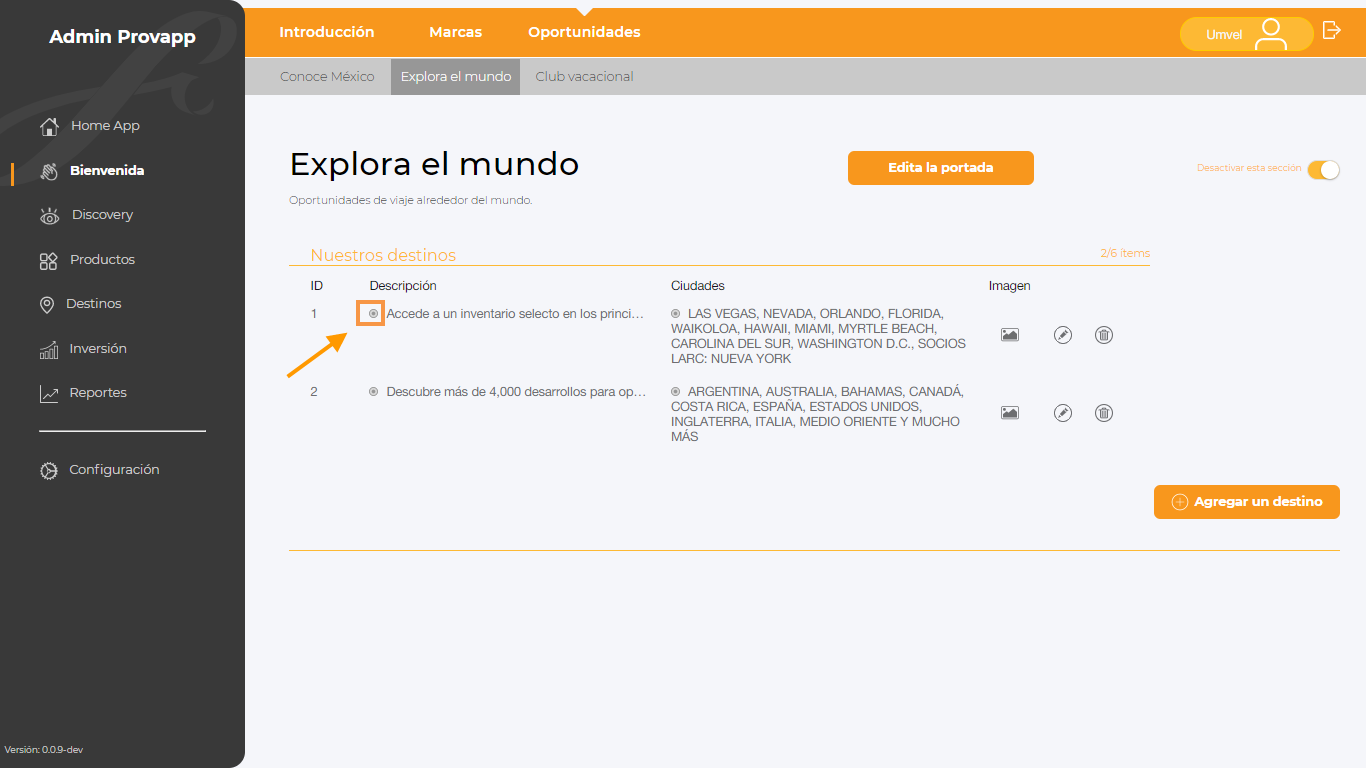Open the Umvel user profile button
The height and width of the screenshot is (768, 1366).
1246,34
